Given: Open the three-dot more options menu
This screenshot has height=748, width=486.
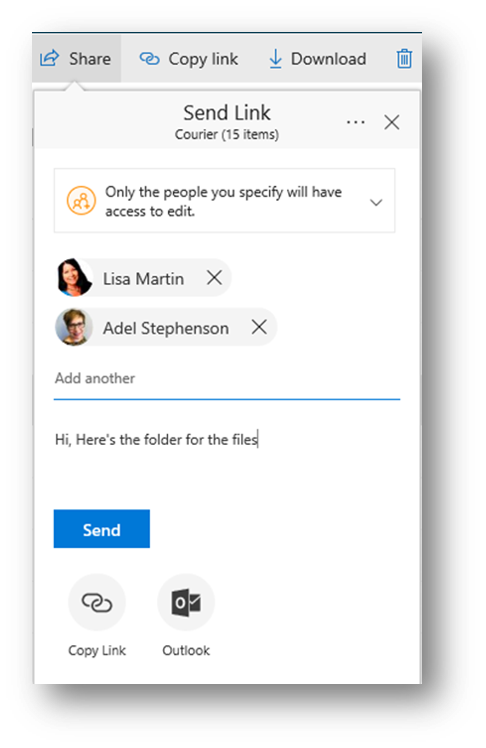Looking at the screenshot, I should [355, 123].
